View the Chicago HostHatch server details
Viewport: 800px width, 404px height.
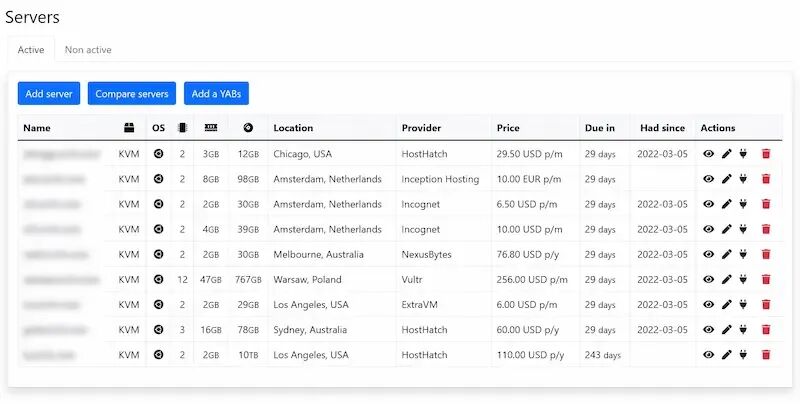click(708, 154)
